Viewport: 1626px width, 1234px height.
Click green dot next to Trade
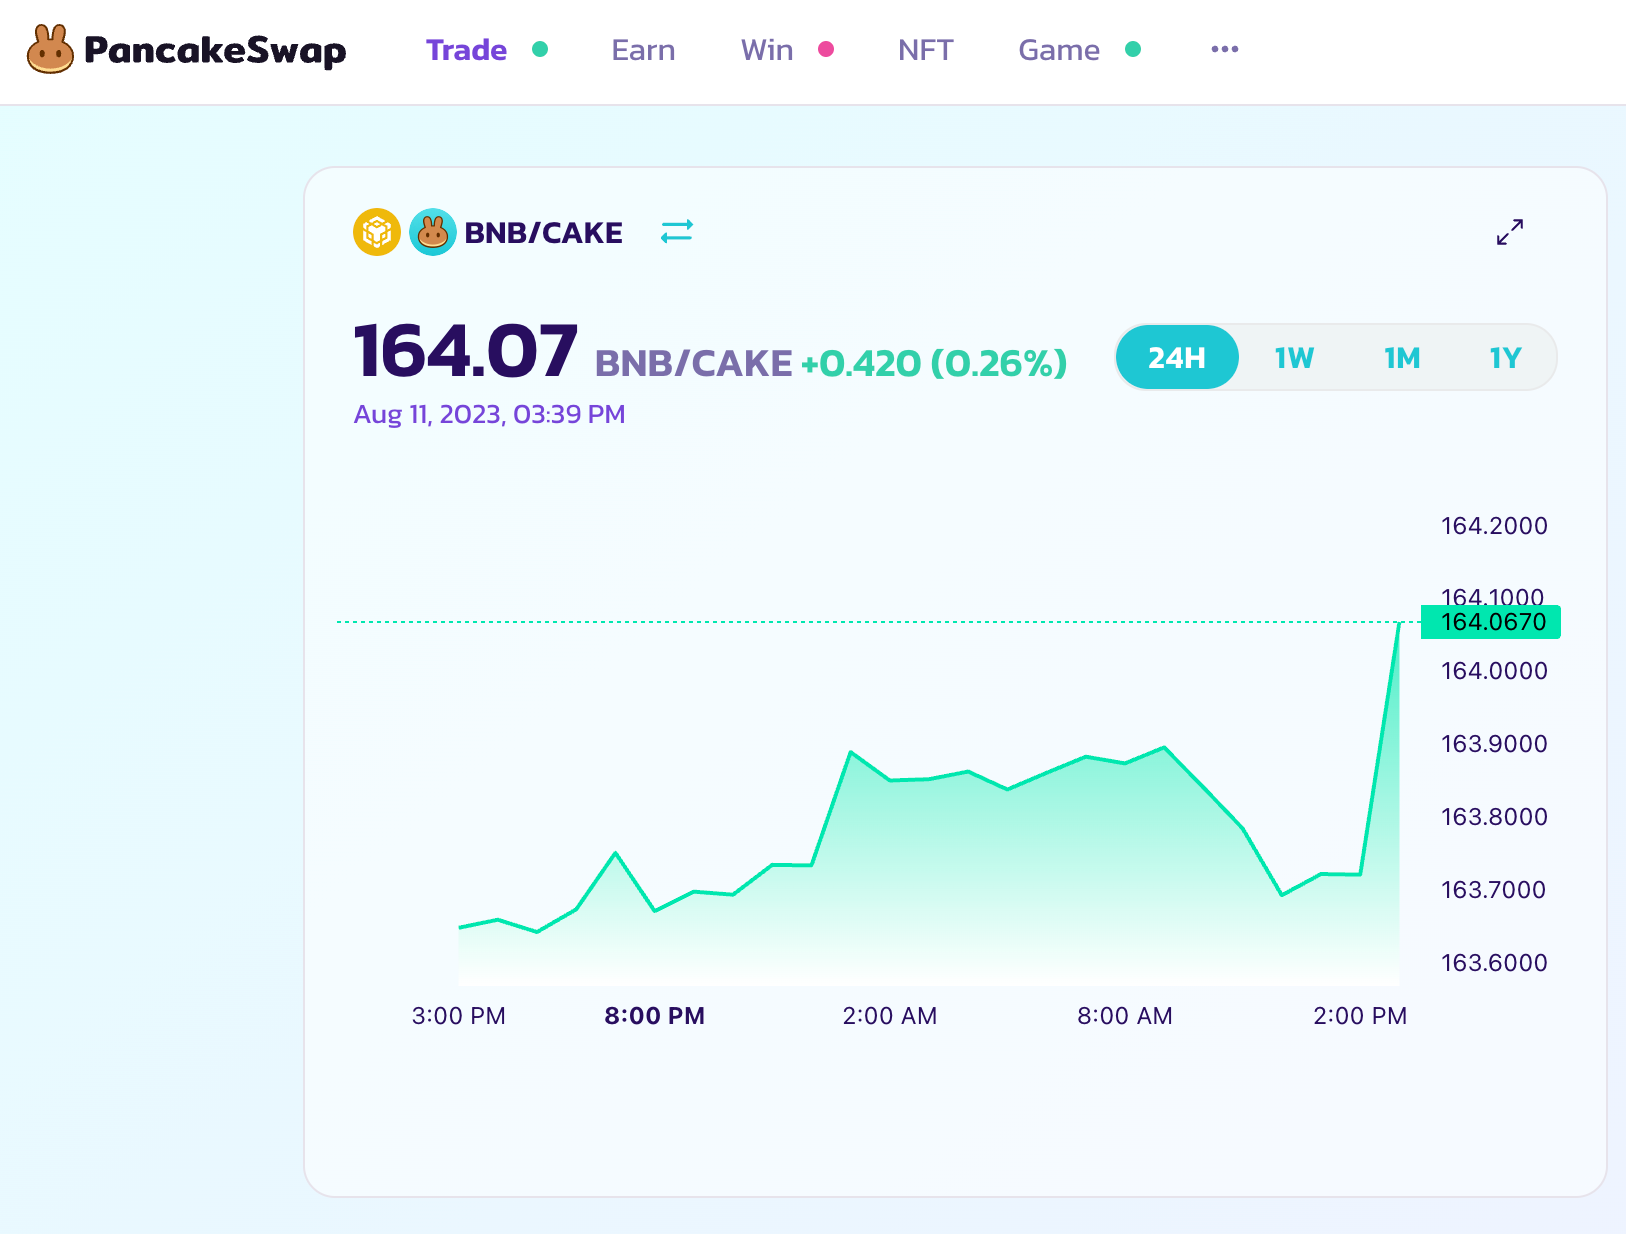[x=540, y=49]
